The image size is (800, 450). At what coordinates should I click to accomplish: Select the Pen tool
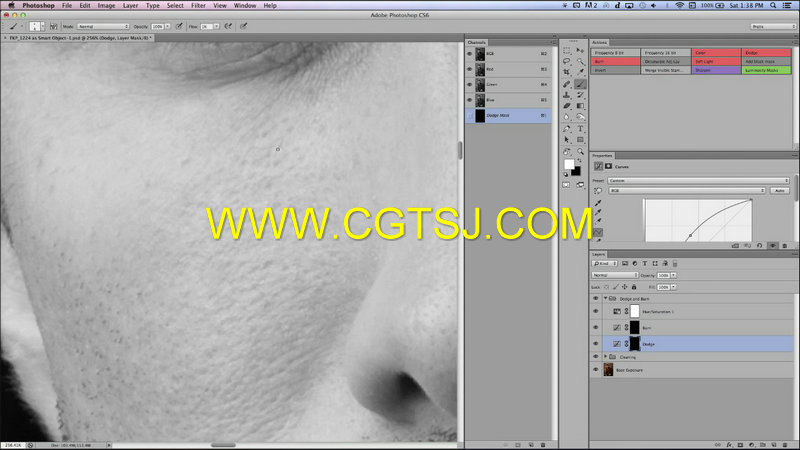tap(567, 129)
